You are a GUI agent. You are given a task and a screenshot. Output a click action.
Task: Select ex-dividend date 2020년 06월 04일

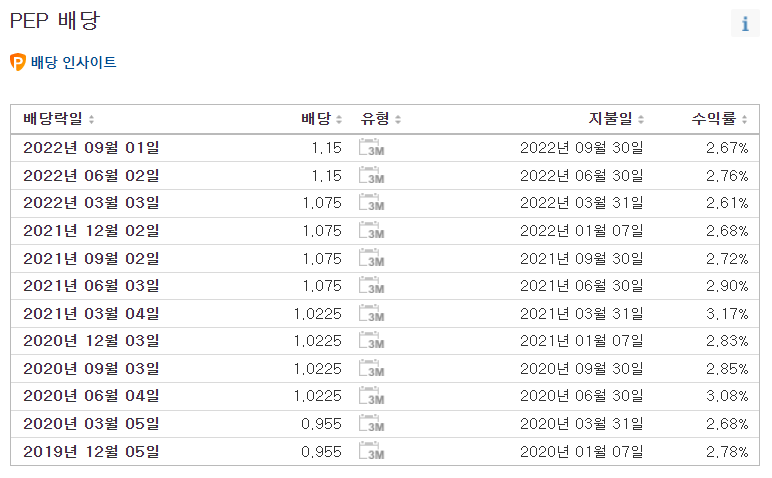click(x=91, y=396)
